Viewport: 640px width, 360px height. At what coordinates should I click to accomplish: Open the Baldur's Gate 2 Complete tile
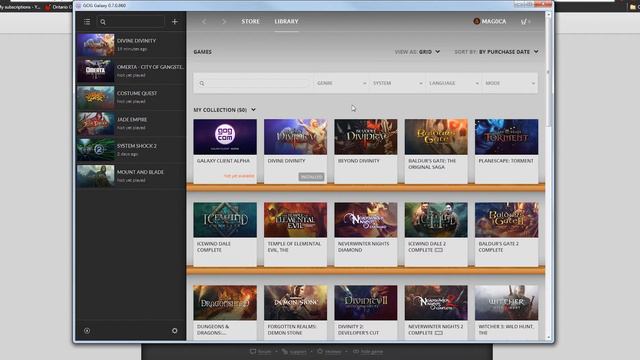point(506,234)
